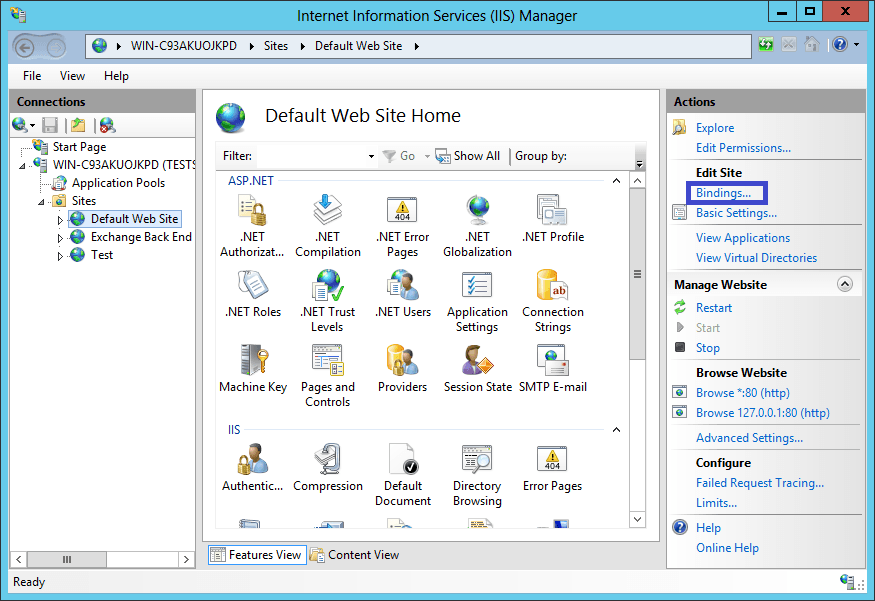This screenshot has height=601, width=875.
Task: Expand the Test site node
Action: [59, 254]
